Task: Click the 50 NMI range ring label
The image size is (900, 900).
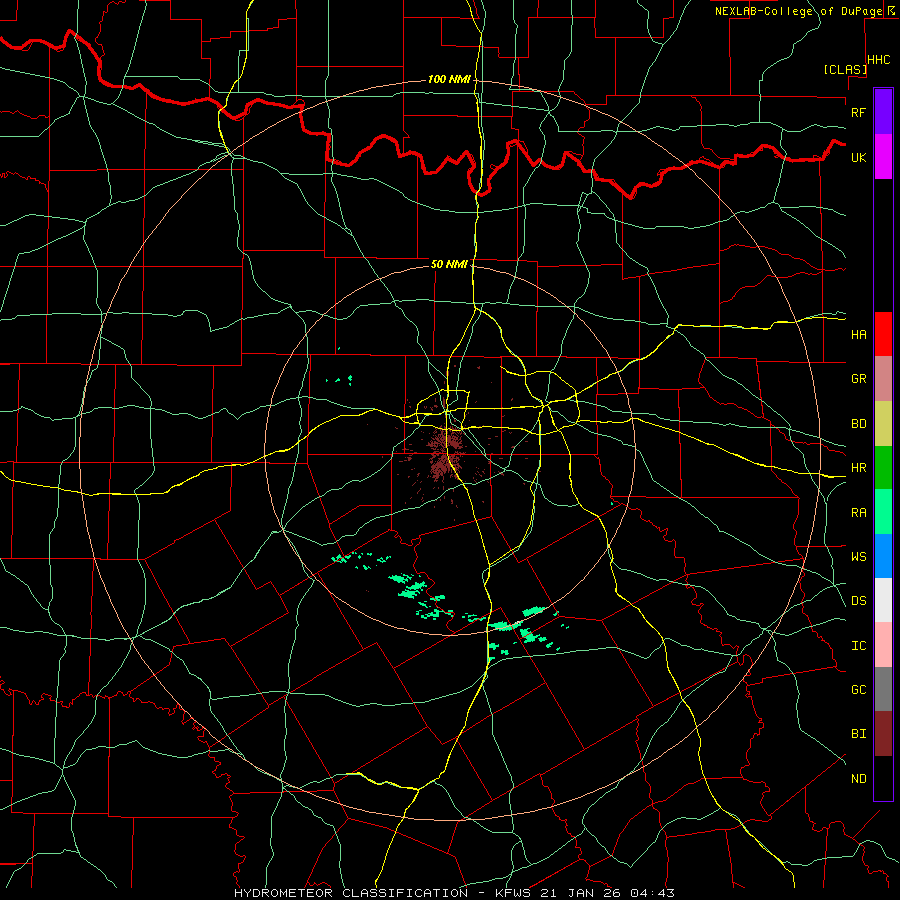Action: 449,264
